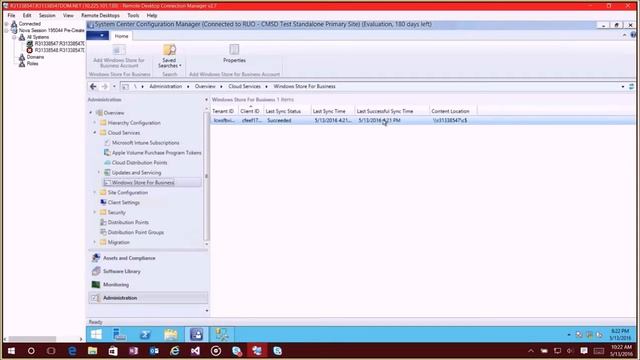Go forward using the navigation arrow
640x360 pixels.
click(104, 87)
